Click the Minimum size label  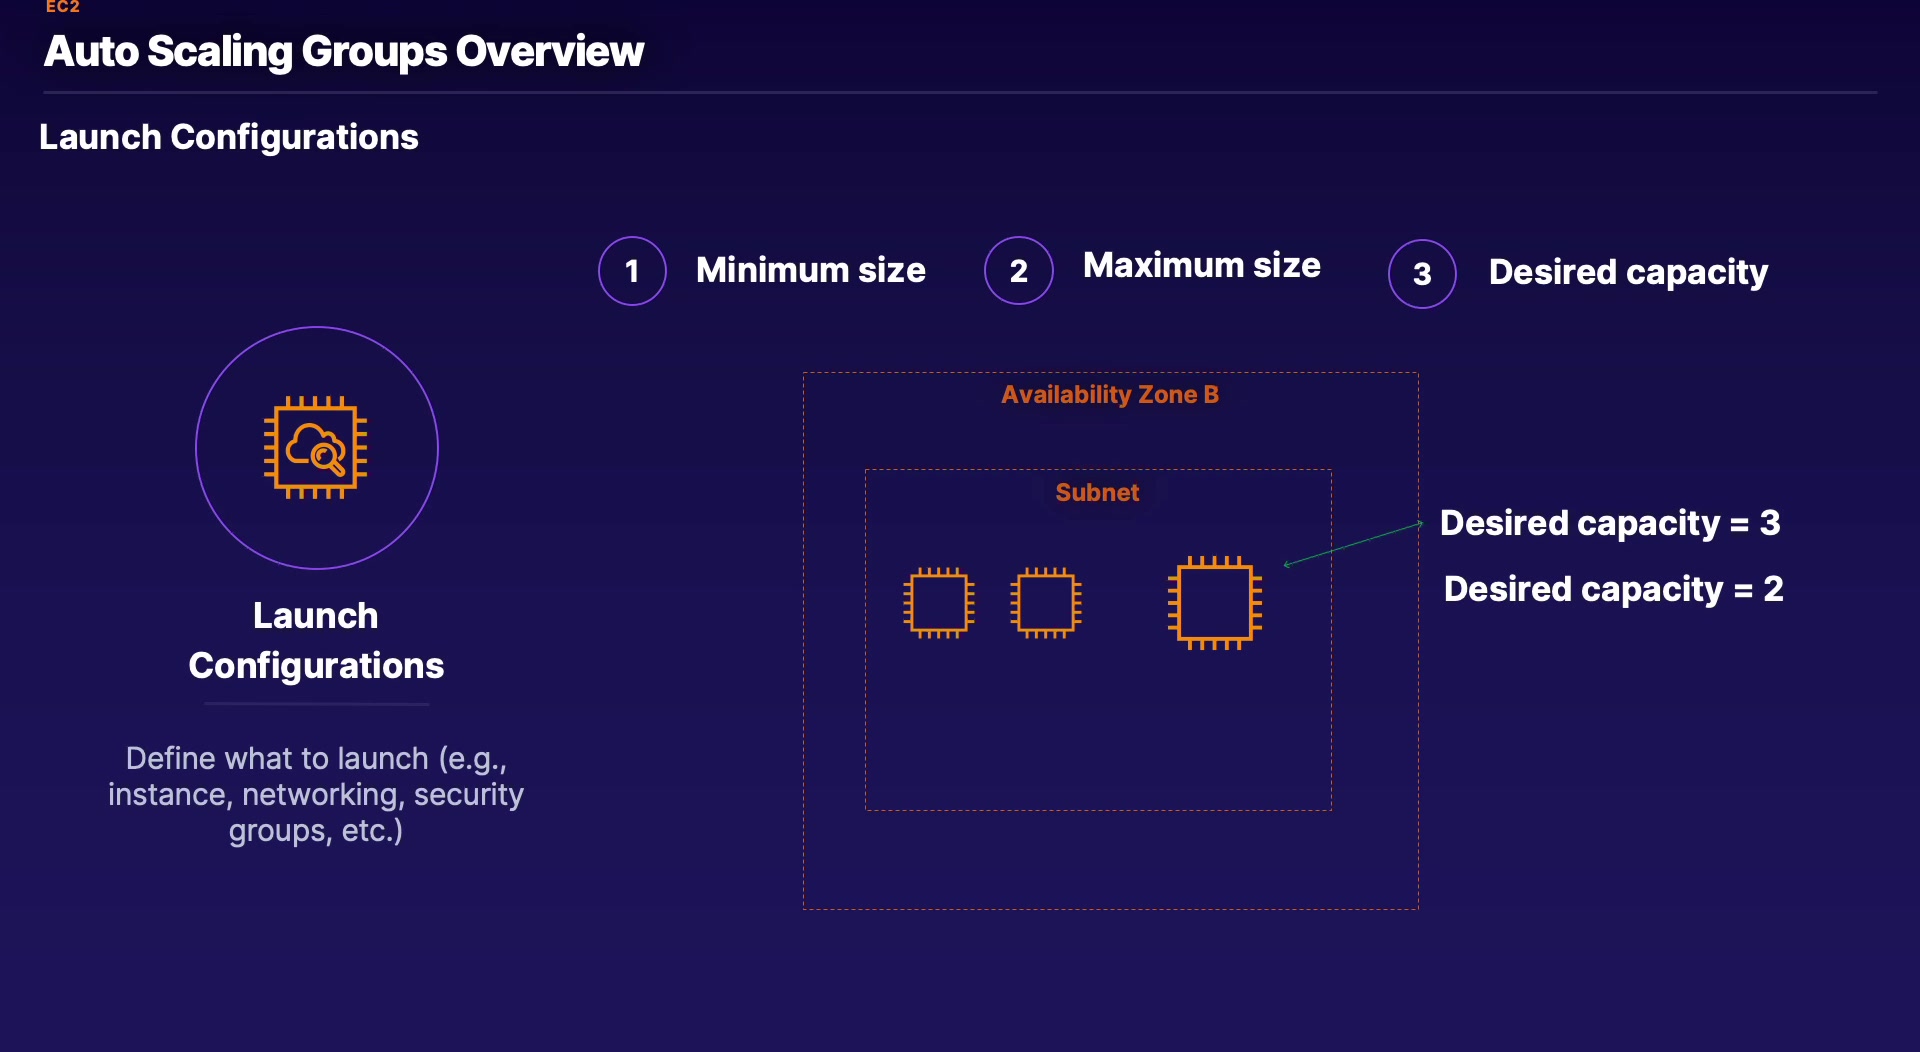[x=810, y=270]
